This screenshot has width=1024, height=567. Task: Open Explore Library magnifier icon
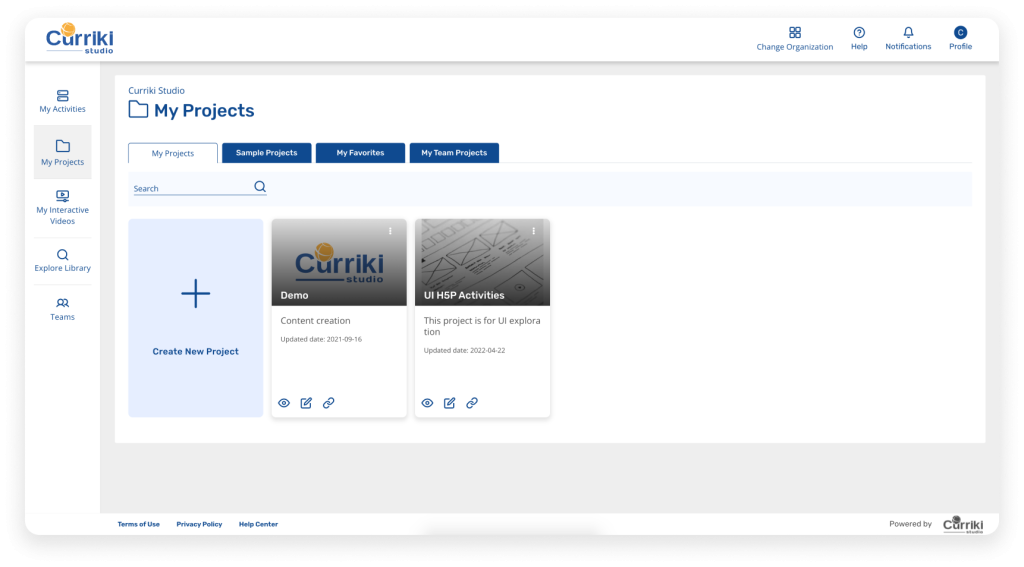click(63, 255)
